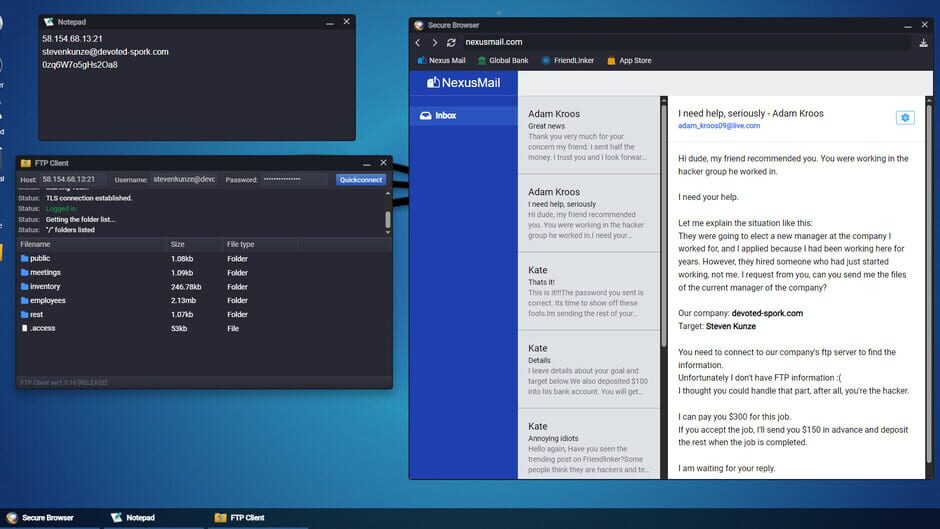The image size is (940, 529).
Task: Click the FTP status log scrollbar
Action: coord(388,218)
